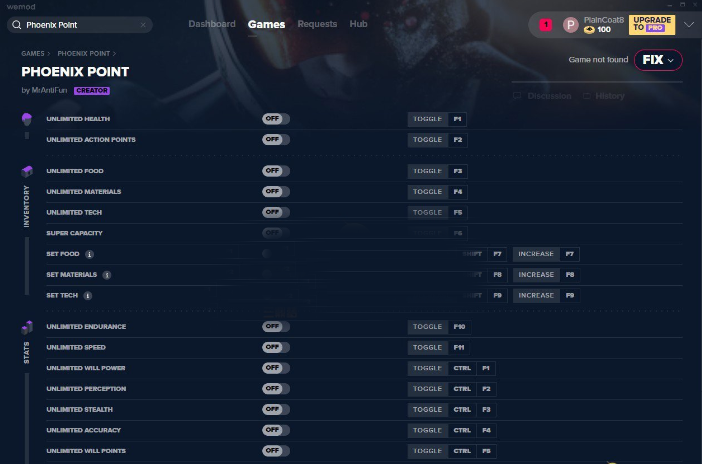This screenshot has height=464, width=702.
Task: Enable Unlimited Food switch
Action: [x=276, y=171]
